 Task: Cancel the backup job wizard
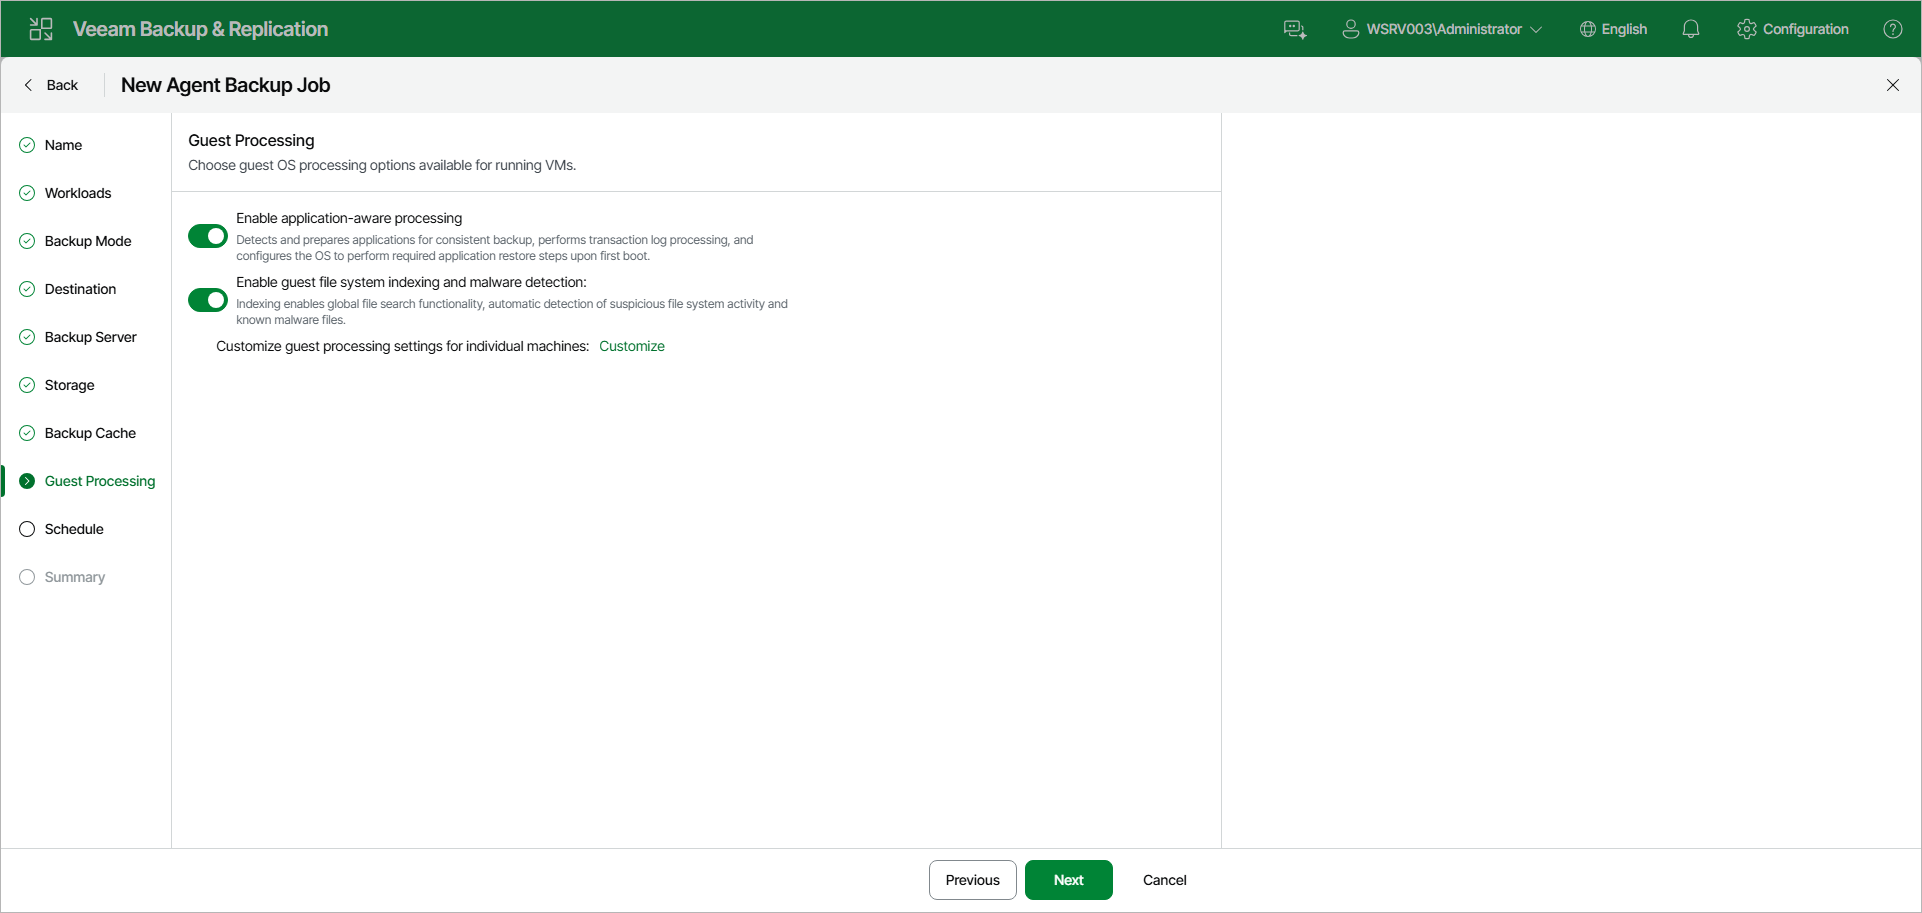(1165, 880)
